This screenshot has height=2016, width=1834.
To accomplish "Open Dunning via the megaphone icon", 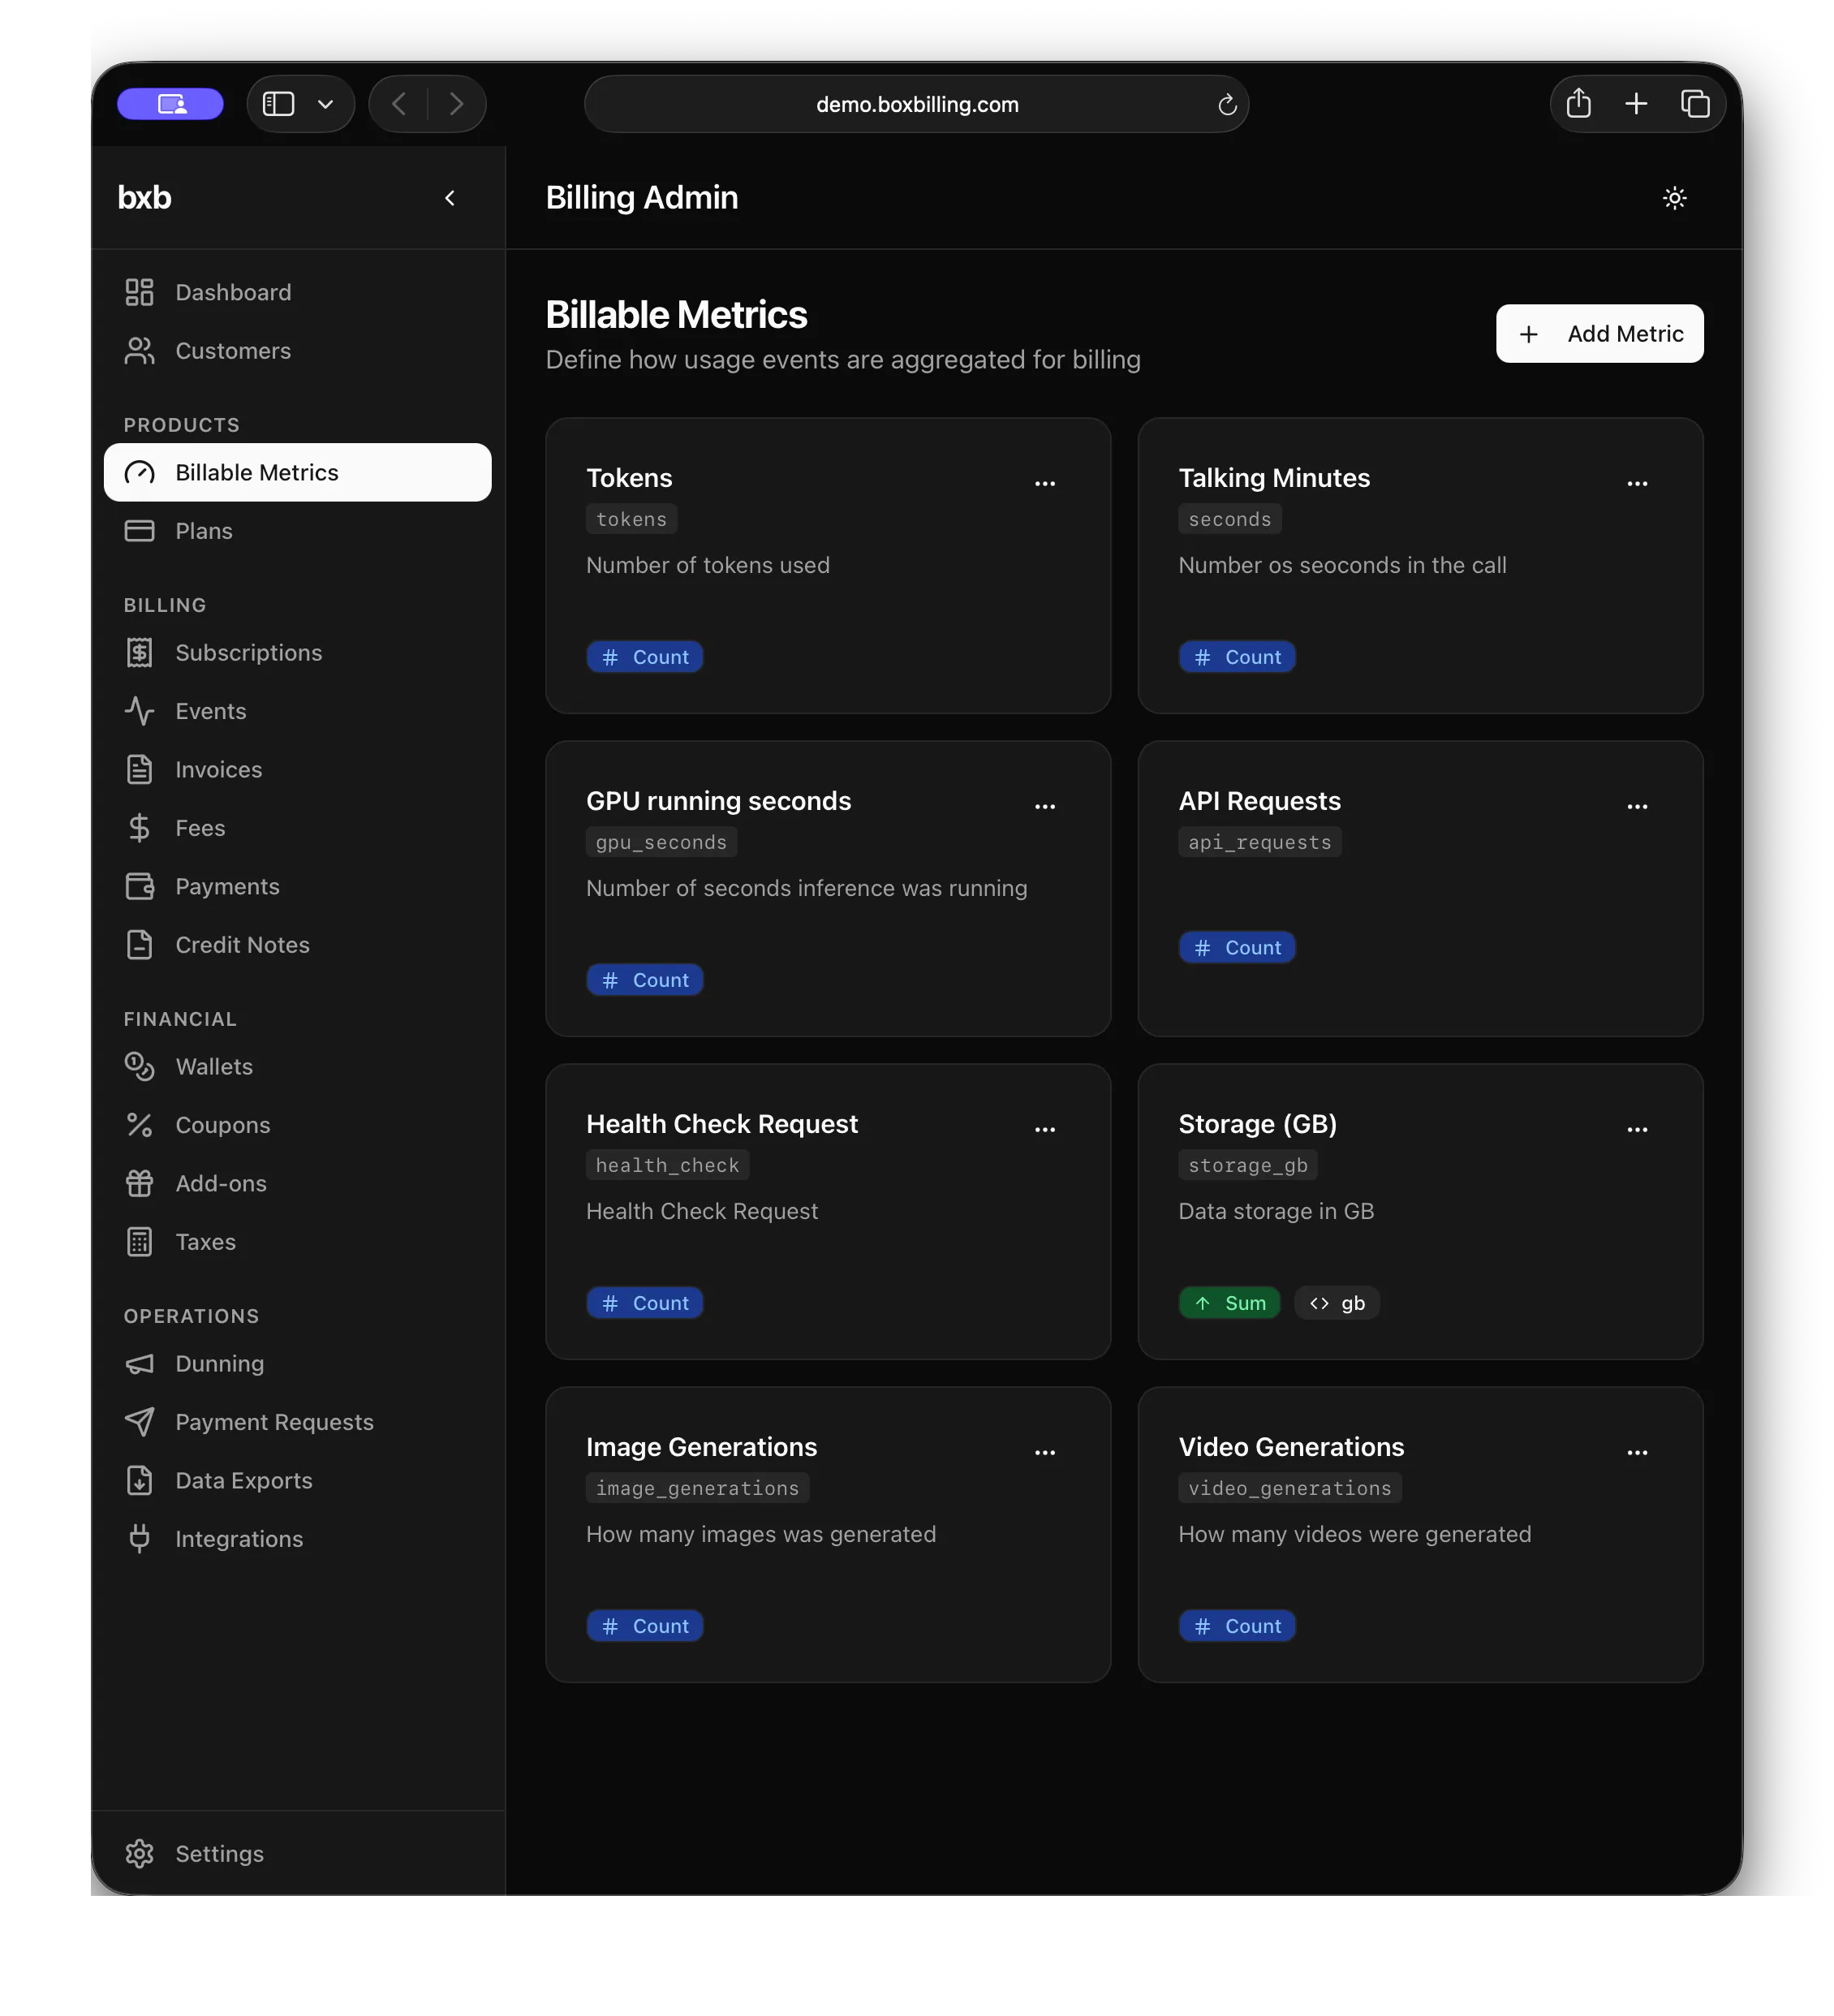I will 140,1364.
